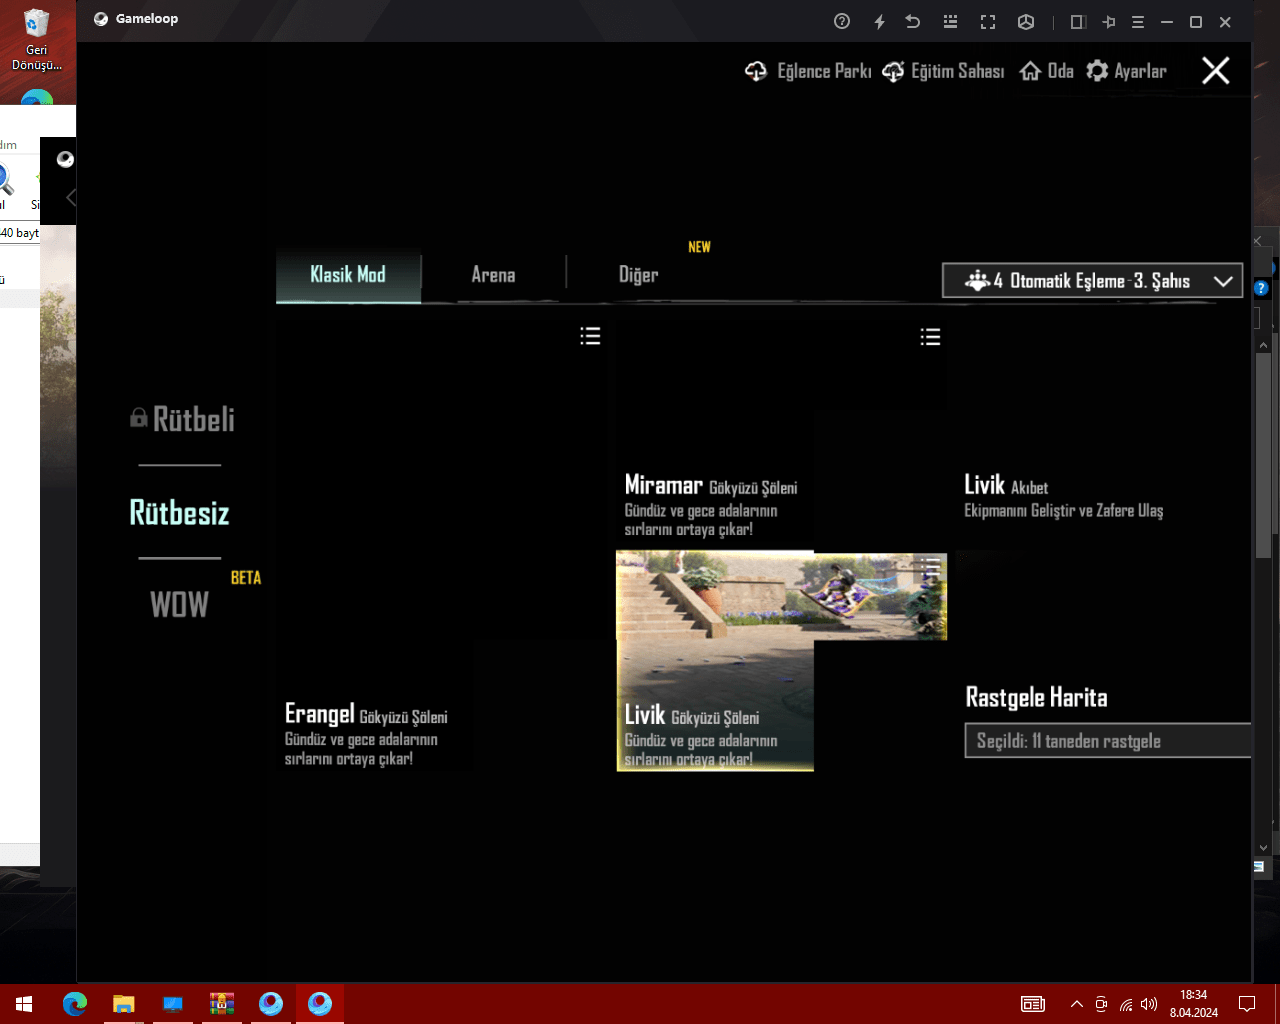The width and height of the screenshot is (1280, 1024).
Task: Go to Oda
Action: [x=1061, y=71]
